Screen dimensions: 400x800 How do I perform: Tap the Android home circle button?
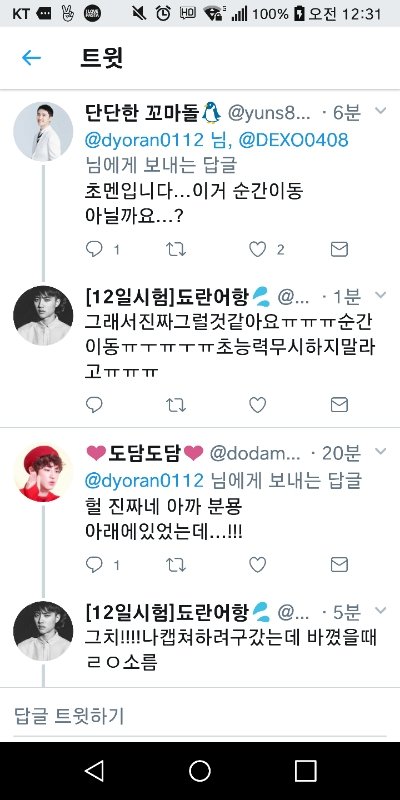[200, 771]
